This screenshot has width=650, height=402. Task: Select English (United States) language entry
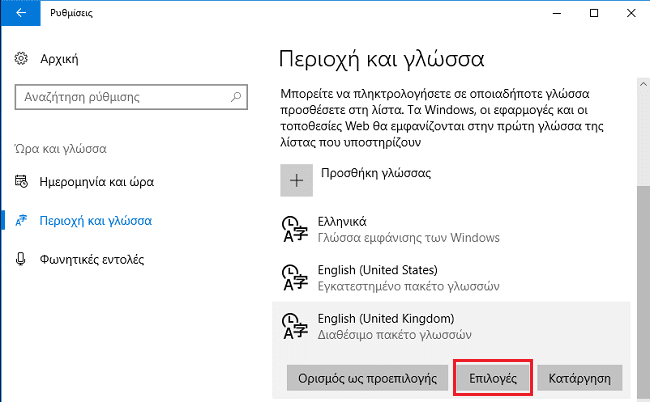point(451,278)
